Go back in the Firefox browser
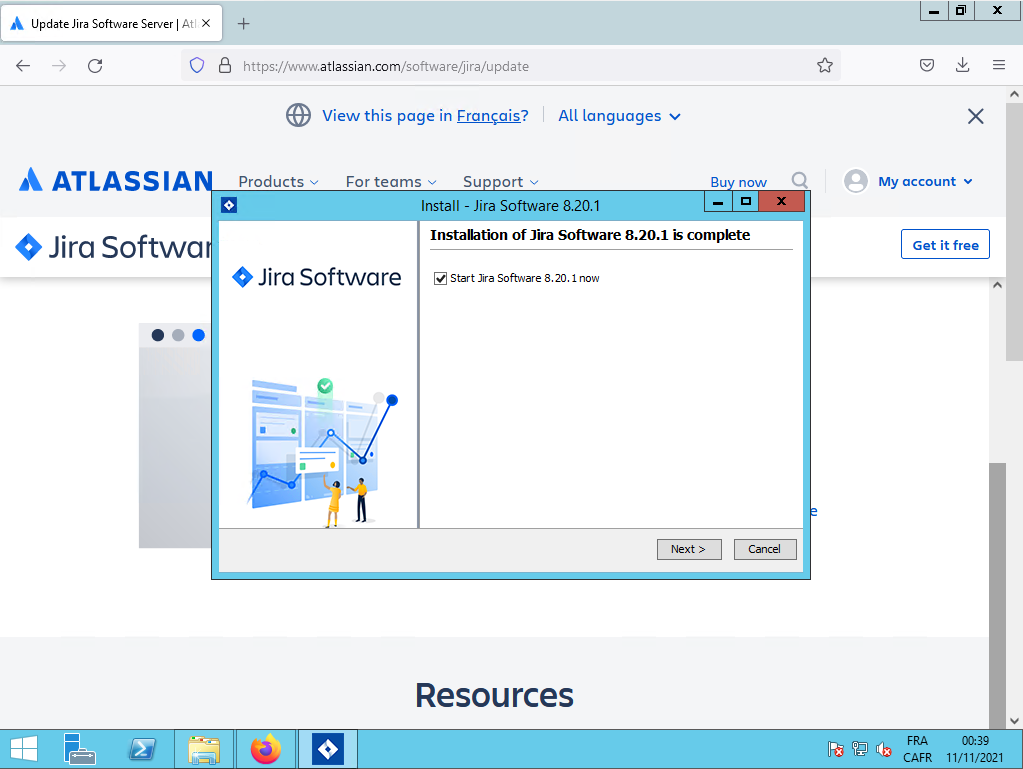The image size is (1023, 769). 23,66
